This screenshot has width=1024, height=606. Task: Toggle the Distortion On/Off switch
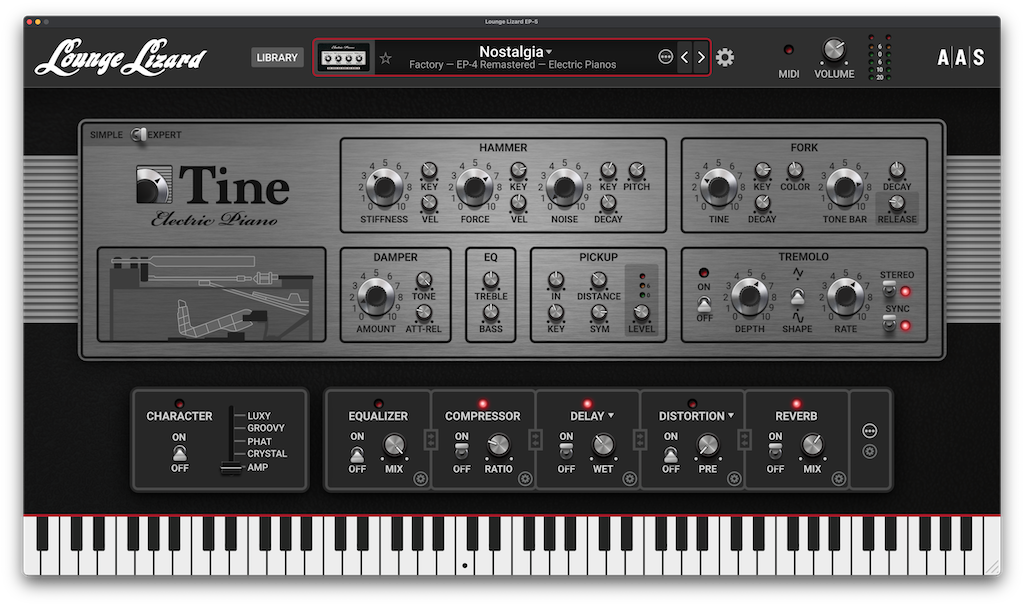coord(671,453)
